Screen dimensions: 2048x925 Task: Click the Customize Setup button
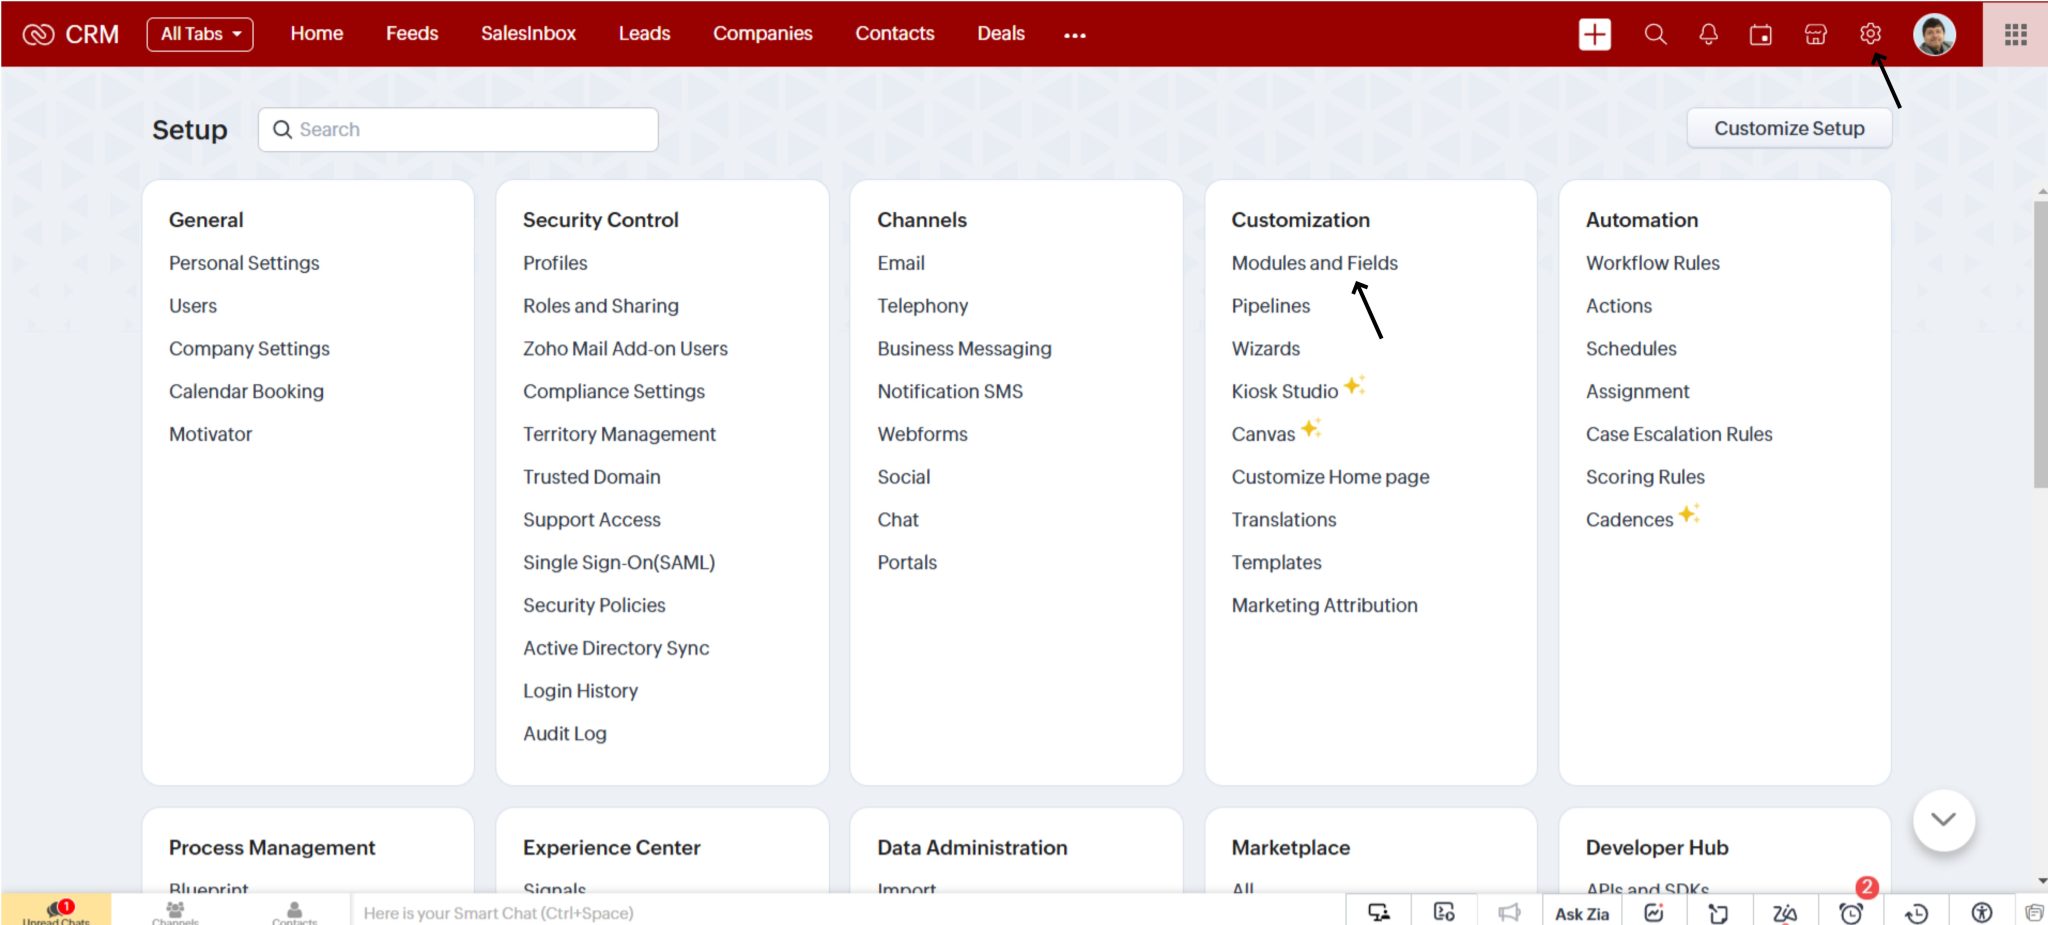click(1789, 127)
